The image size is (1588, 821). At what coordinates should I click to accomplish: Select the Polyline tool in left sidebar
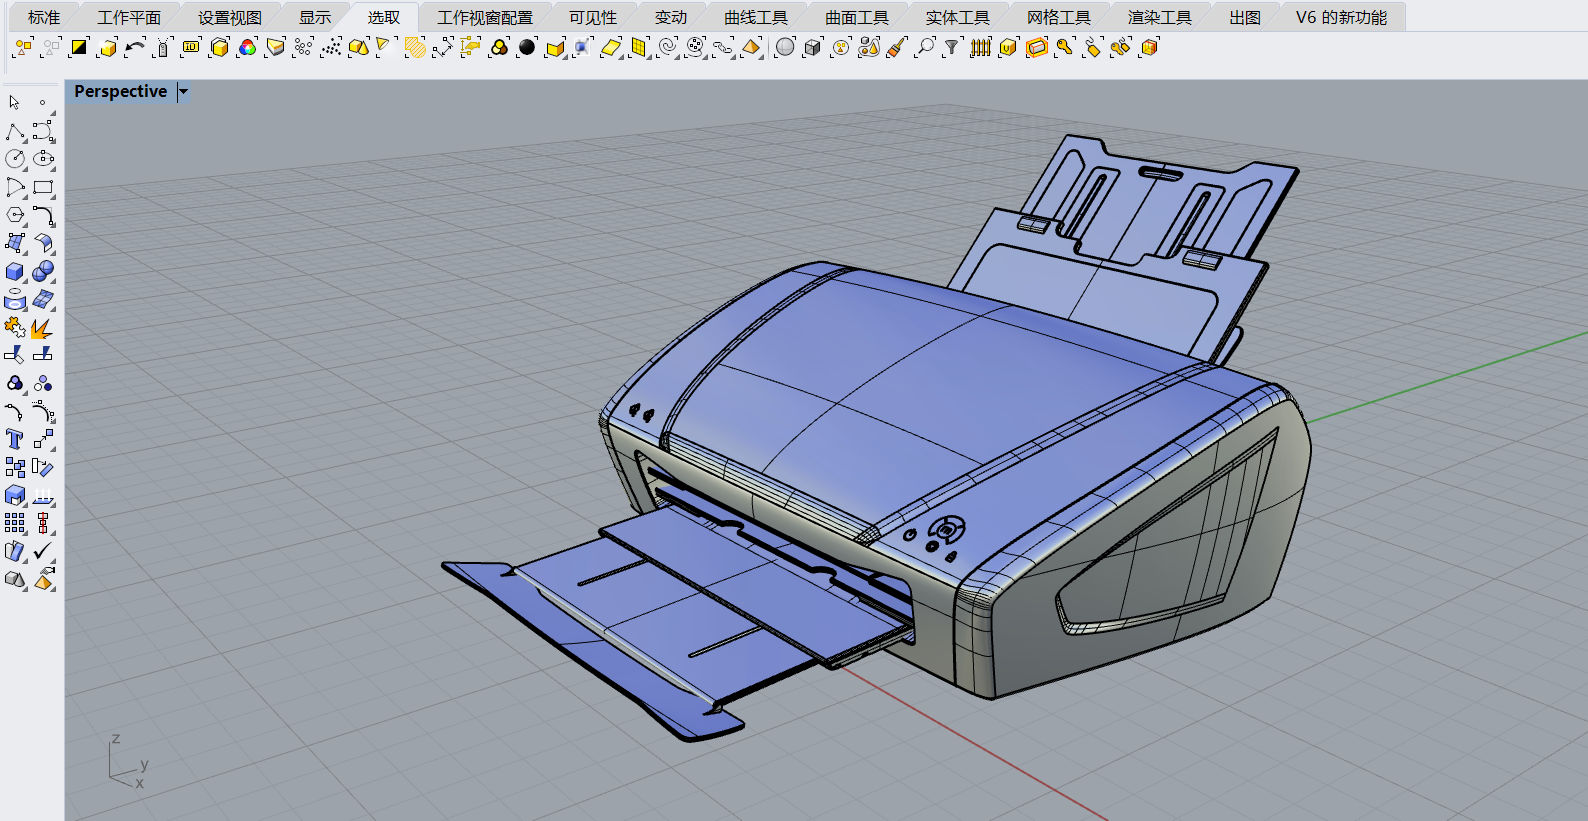[15, 131]
